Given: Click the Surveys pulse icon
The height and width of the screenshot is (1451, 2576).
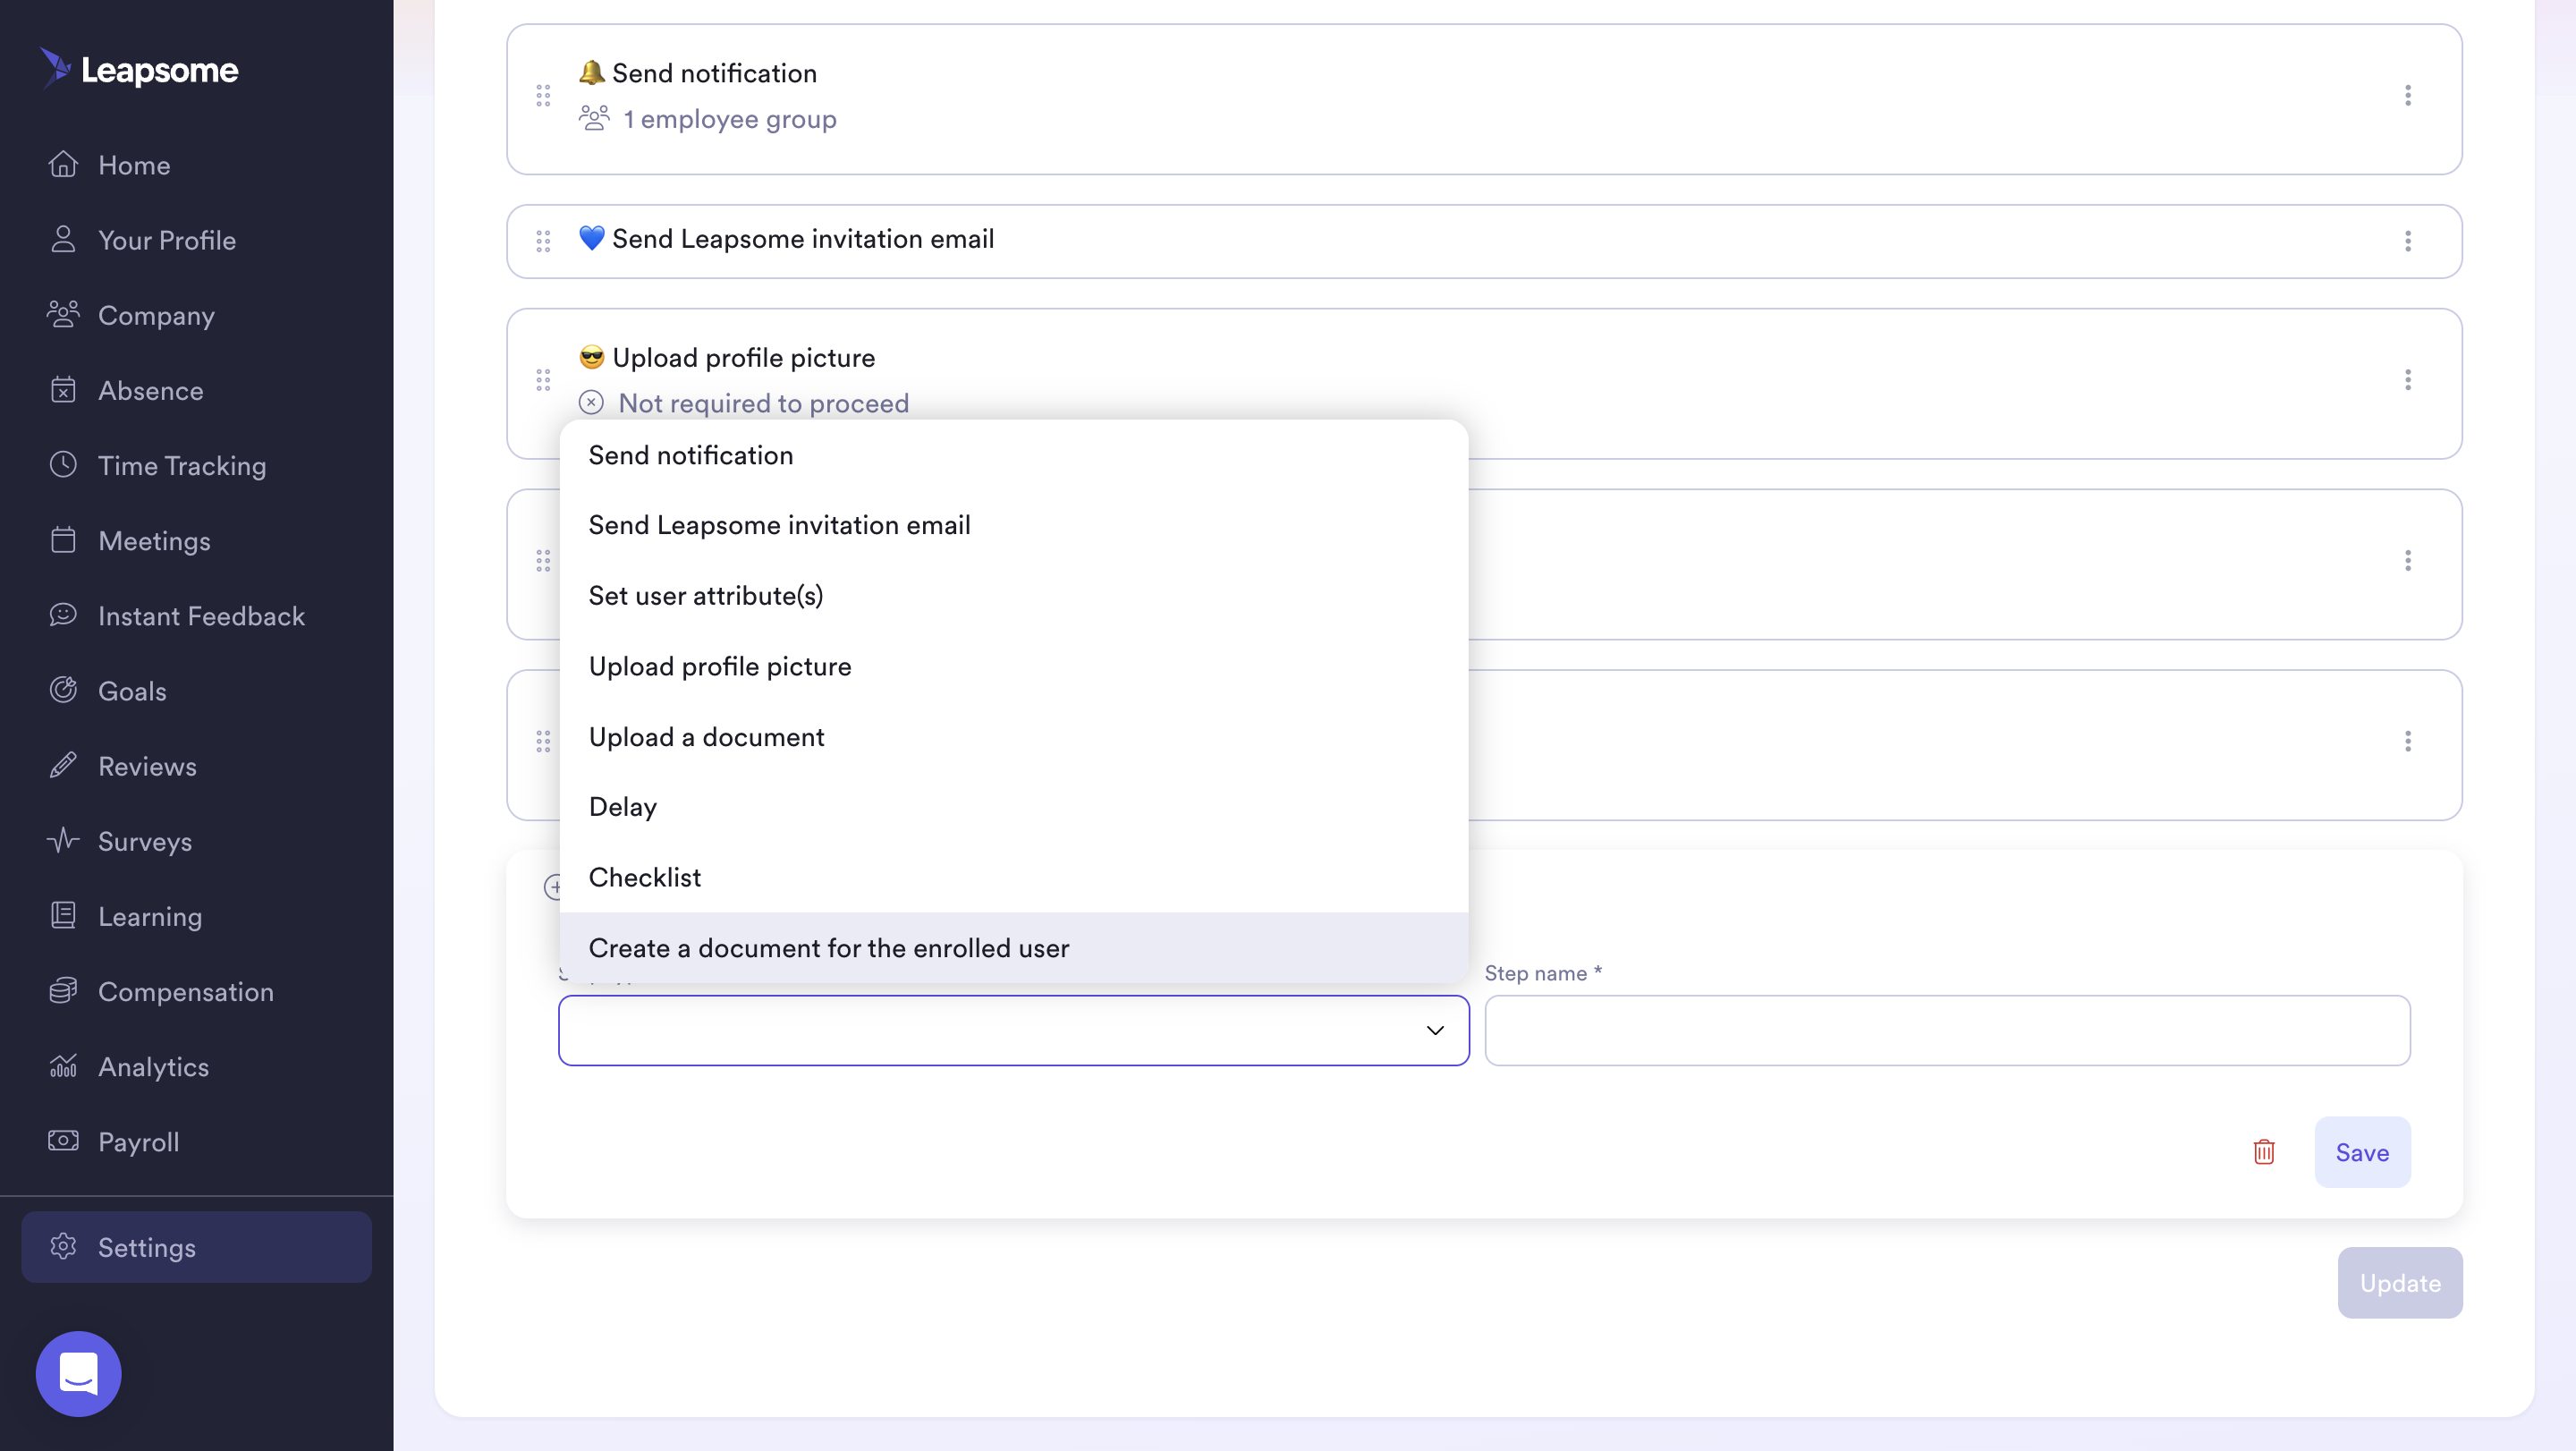Looking at the screenshot, I should click(x=63, y=840).
